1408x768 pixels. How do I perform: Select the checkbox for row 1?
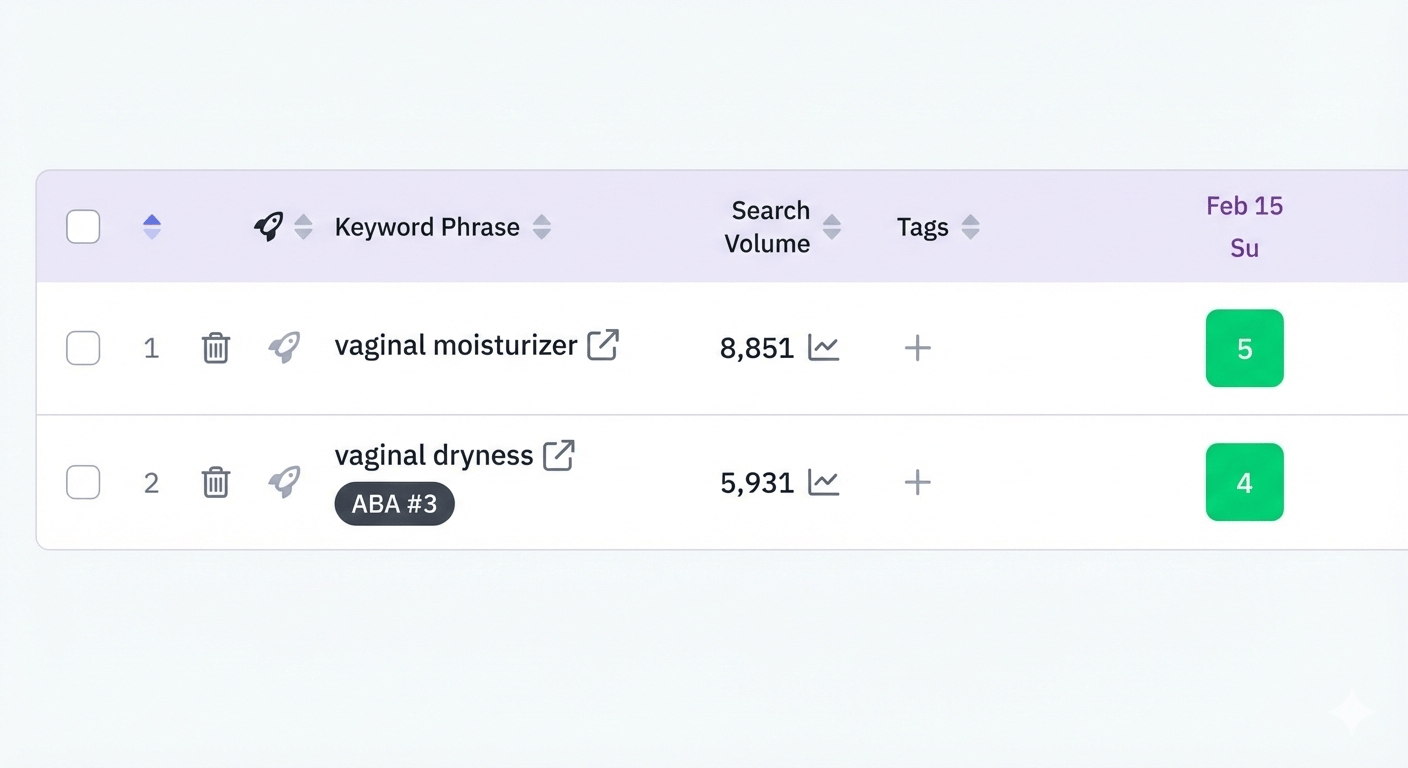[x=83, y=348]
